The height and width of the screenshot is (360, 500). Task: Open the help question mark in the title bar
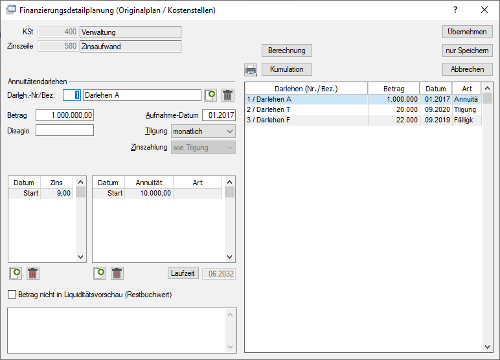(x=456, y=10)
